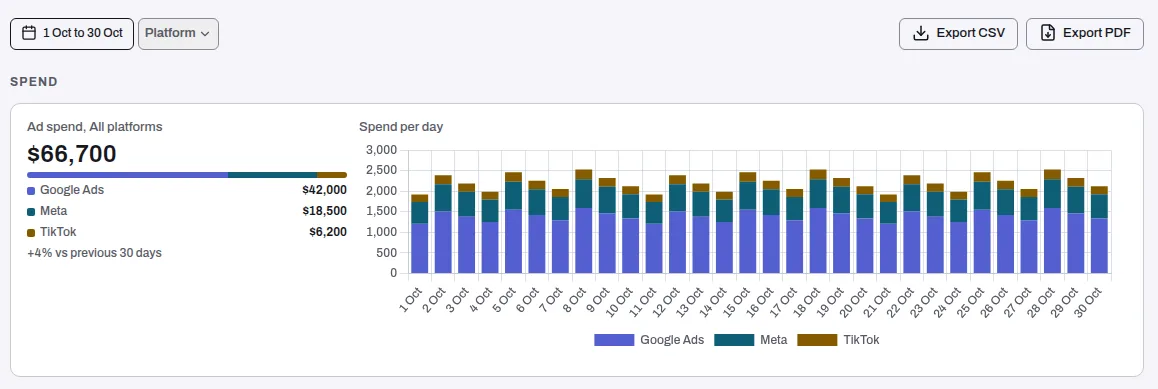Click the $6,200 TikTok amount
The image size is (1158, 389).
tap(328, 232)
